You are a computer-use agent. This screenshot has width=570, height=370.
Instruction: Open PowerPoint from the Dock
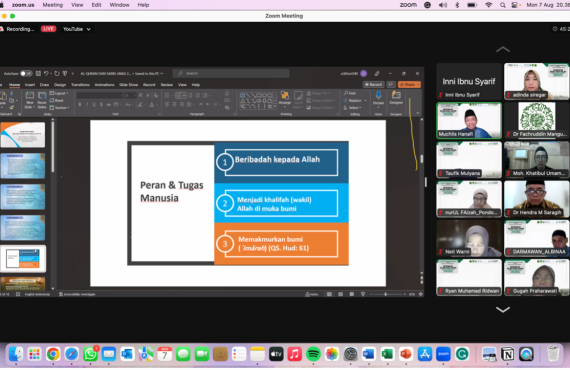pyautogui.click(x=406, y=354)
